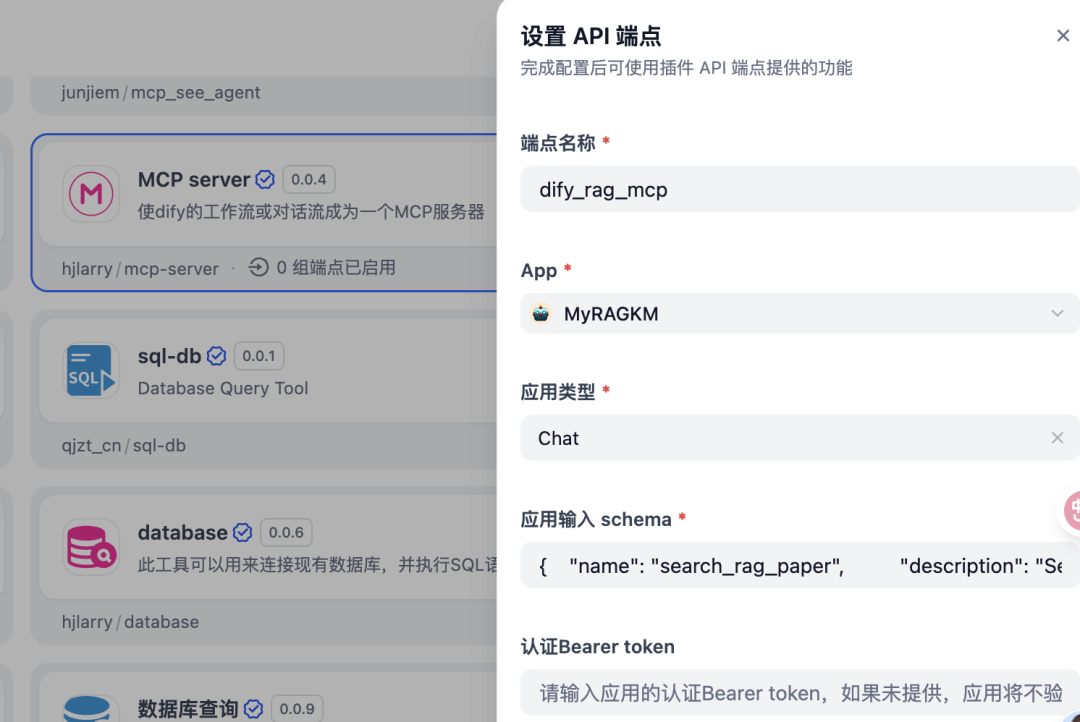The height and width of the screenshot is (722, 1080).
Task: Click the verified badge next to sql-db
Action: pos(216,355)
